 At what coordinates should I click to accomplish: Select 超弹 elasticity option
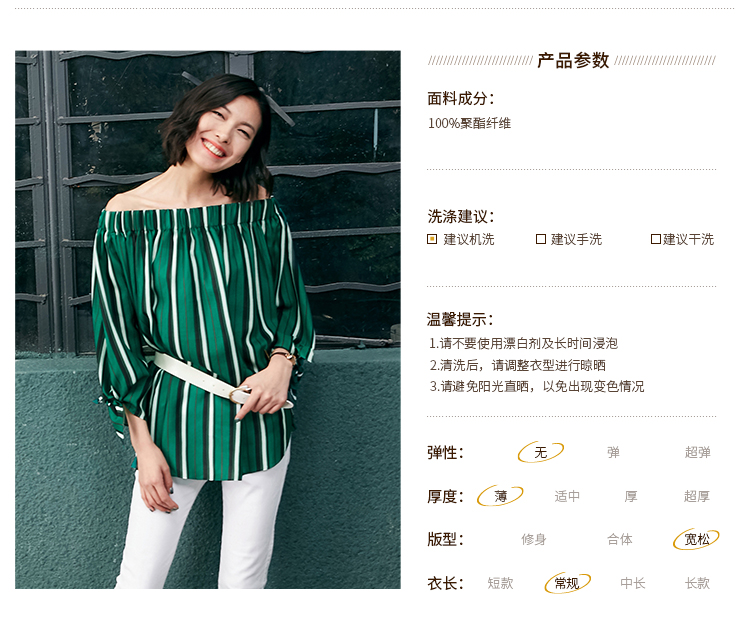click(697, 452)
